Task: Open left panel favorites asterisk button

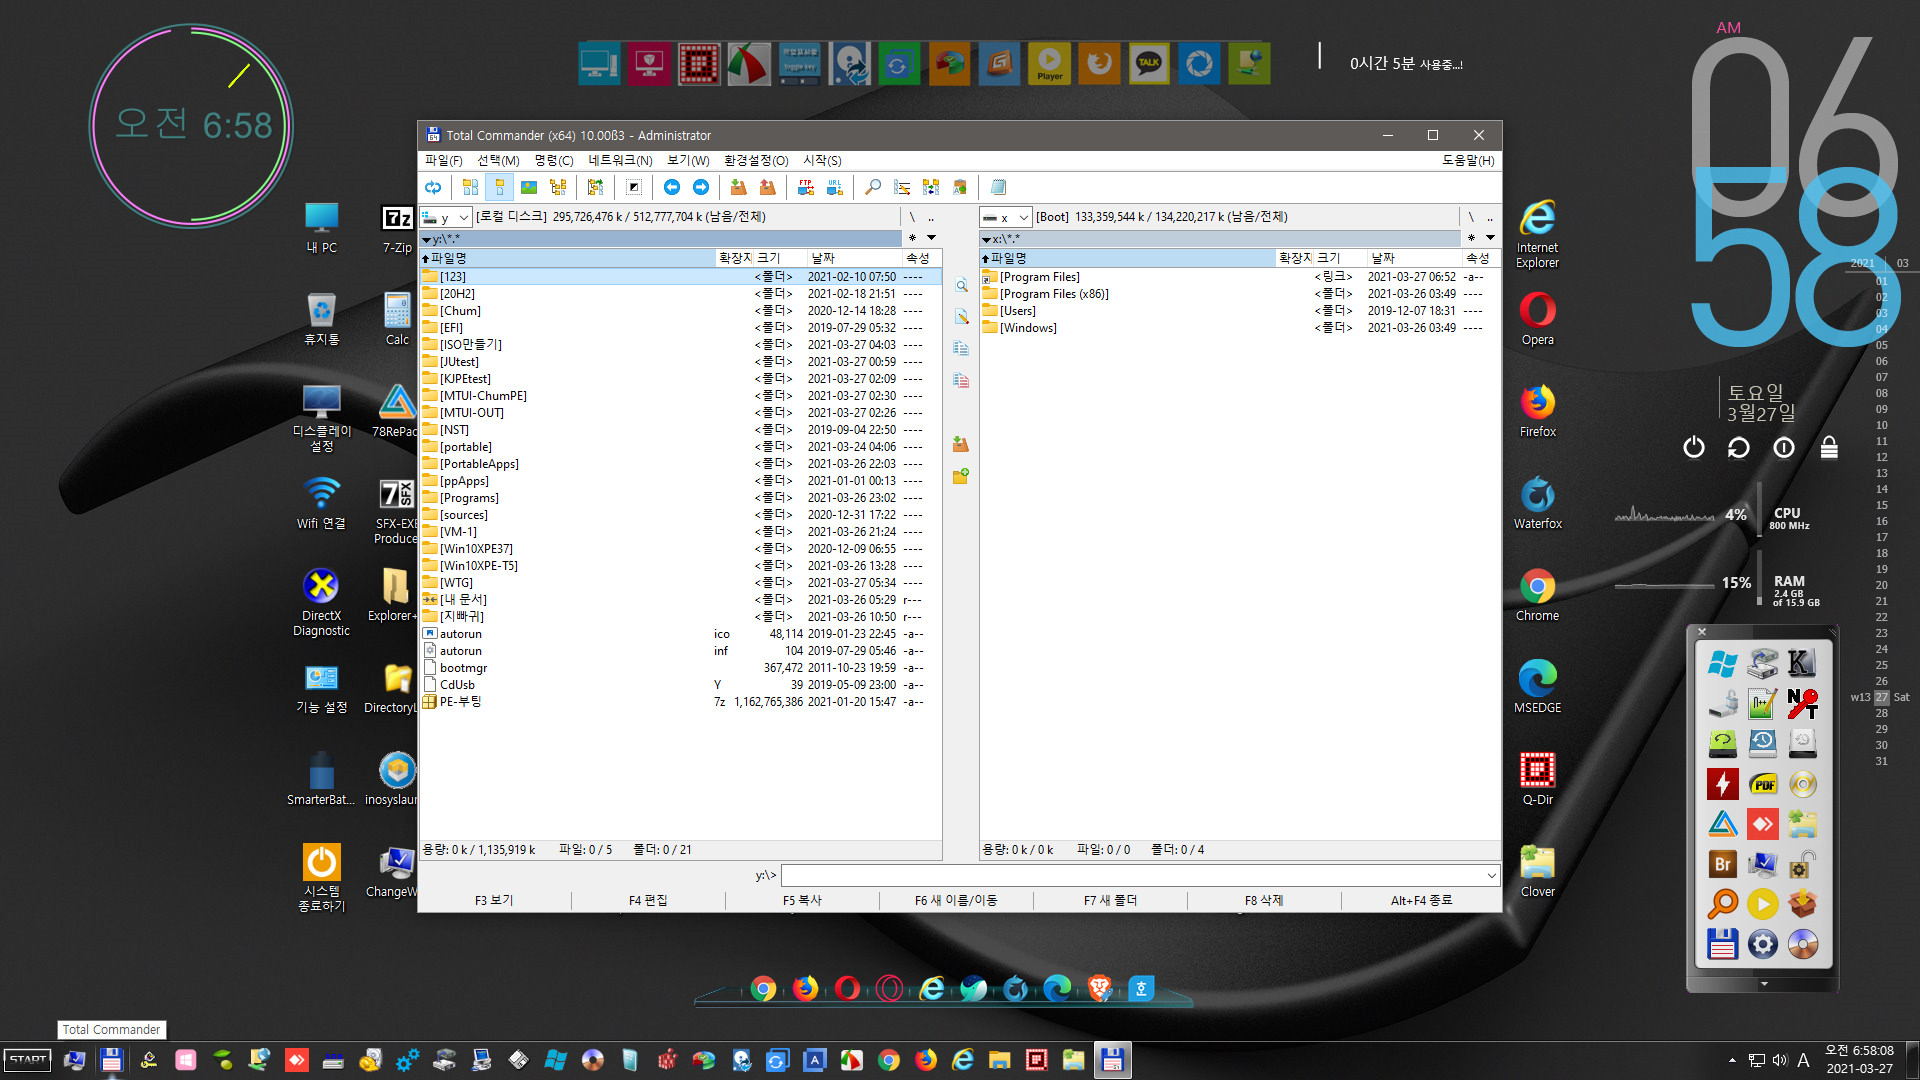Action: 912,238
